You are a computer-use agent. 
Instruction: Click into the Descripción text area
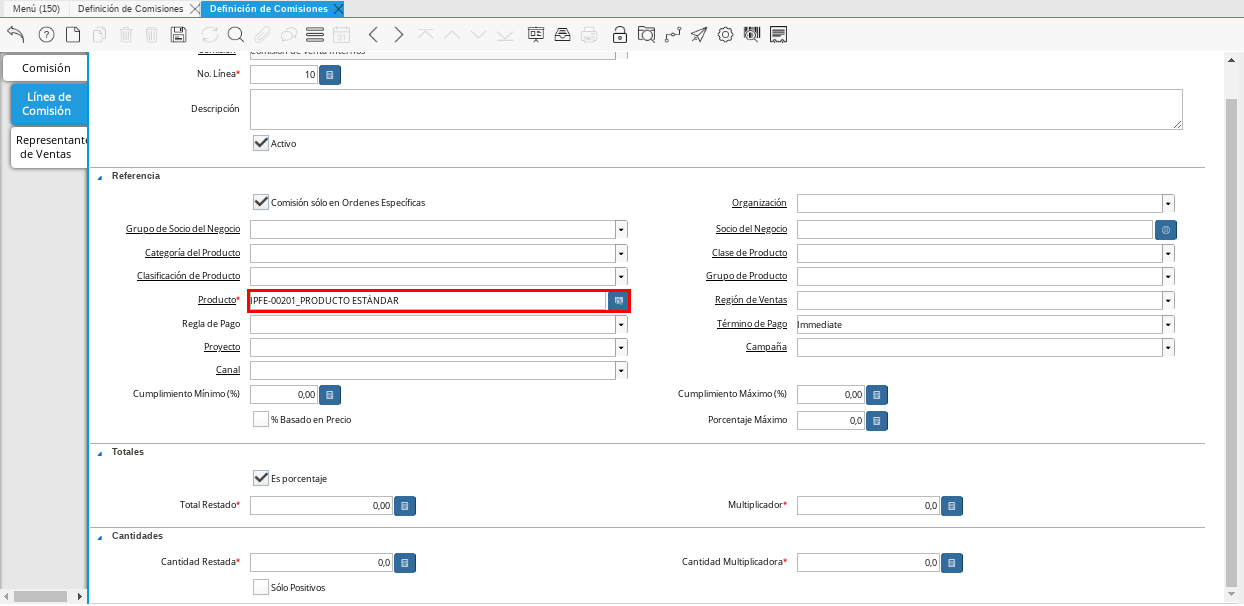point(715,109)
